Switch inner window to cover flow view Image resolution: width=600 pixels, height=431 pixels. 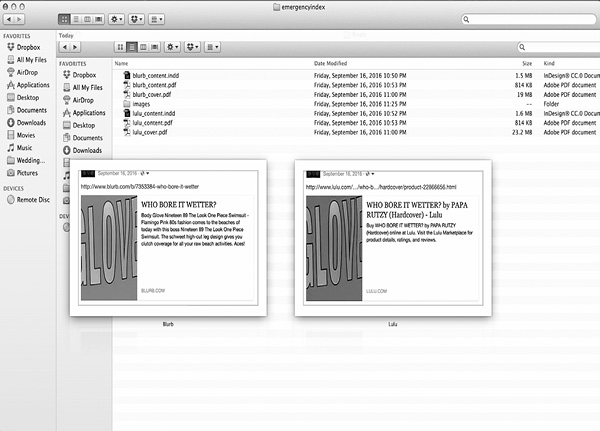pyautogui.click(x=155, y=47)
